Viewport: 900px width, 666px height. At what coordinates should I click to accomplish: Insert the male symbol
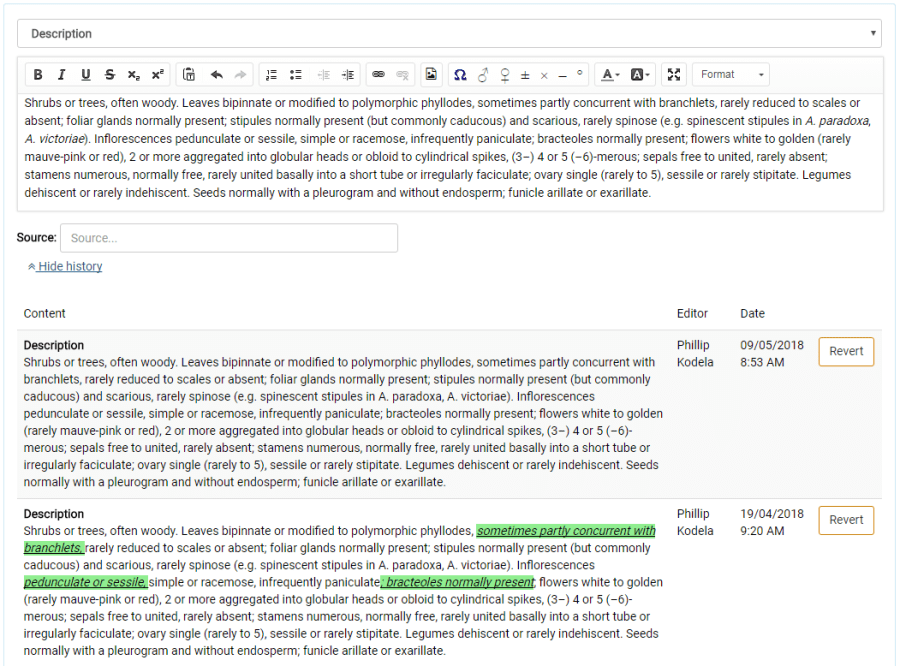(x=483, y=75)
